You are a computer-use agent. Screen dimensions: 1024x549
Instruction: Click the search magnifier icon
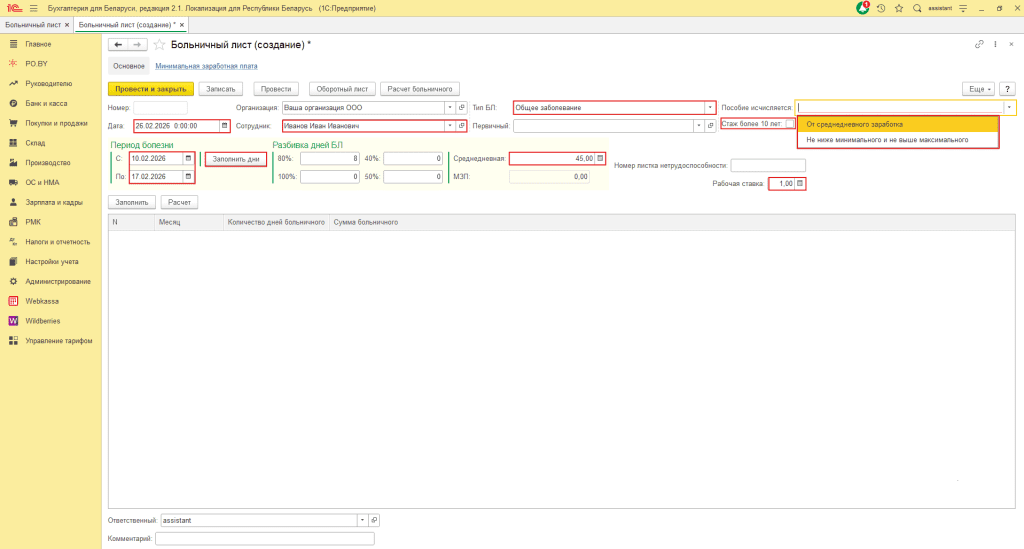coord(917,8)
